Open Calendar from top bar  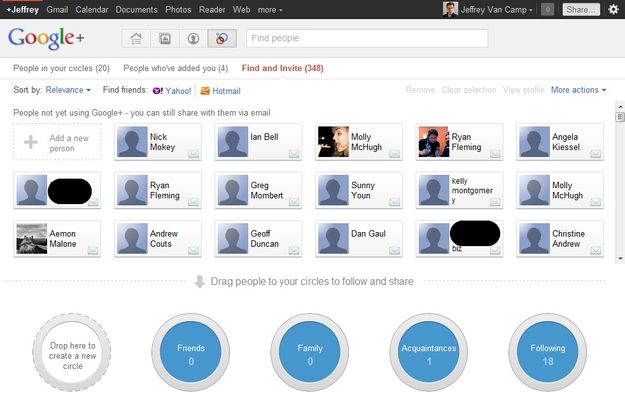(92, 10)
